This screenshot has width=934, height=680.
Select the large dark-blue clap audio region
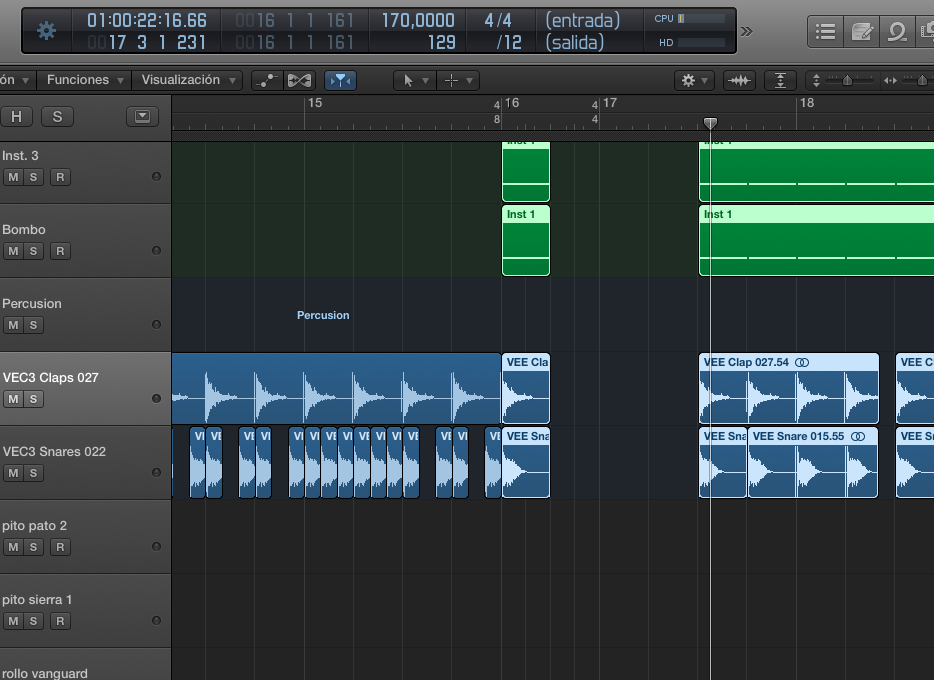coord(337,388)
